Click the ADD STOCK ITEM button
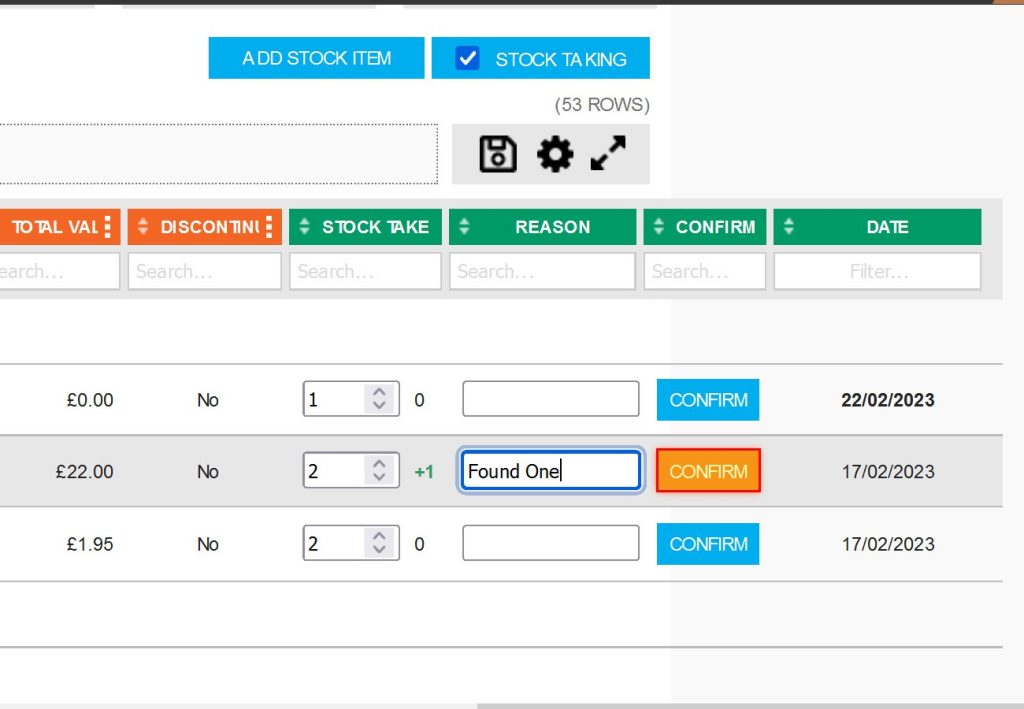 click(x=315, y=57)
